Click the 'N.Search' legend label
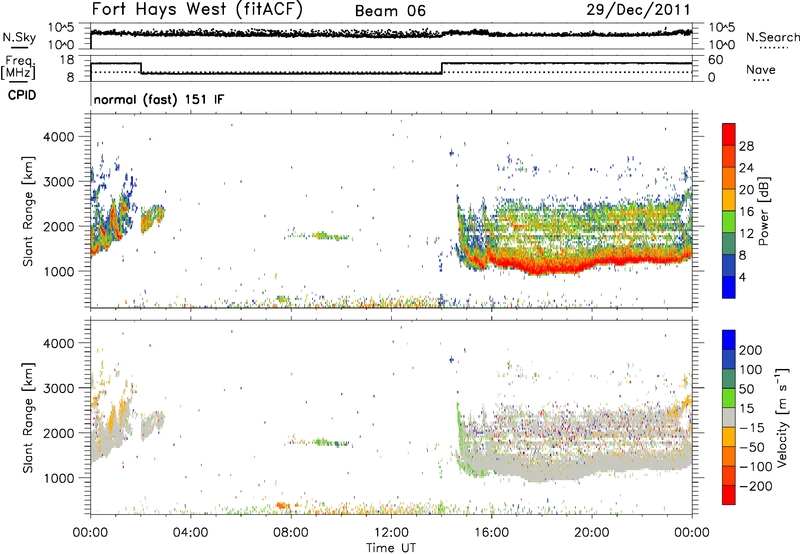Screen dimensions: 800x554 tap(772, 37)
